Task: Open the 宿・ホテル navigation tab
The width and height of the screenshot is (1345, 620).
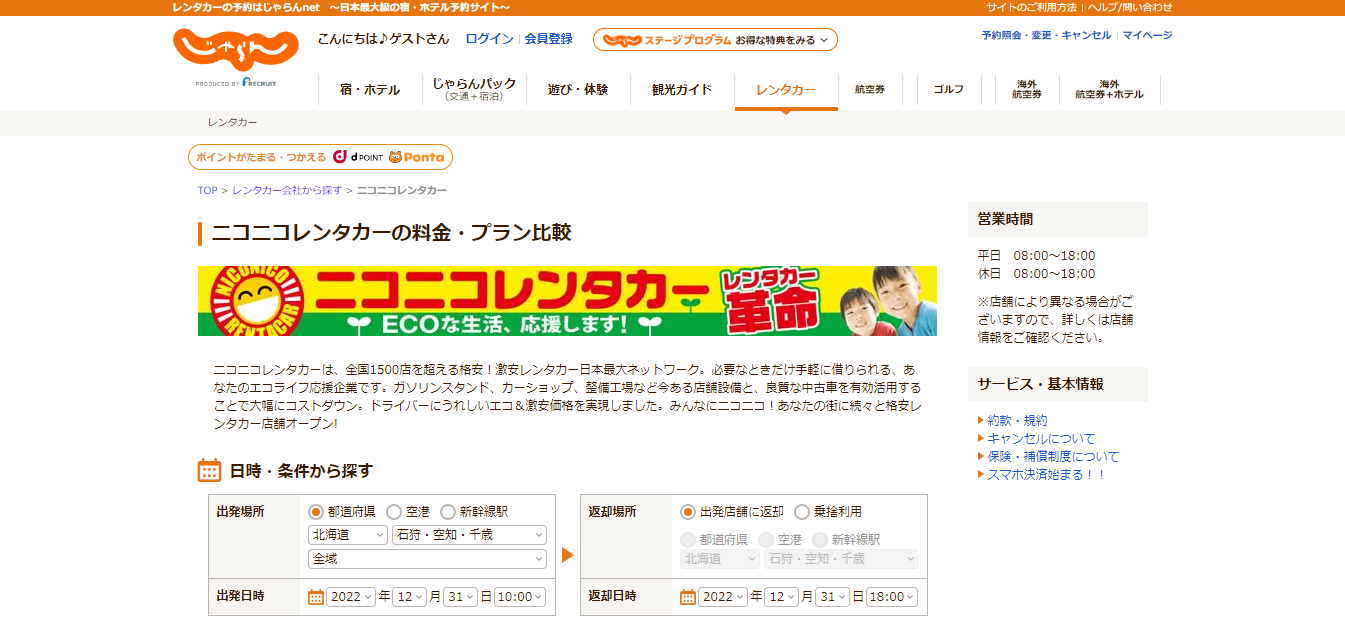Action: (x=369, y=90)
